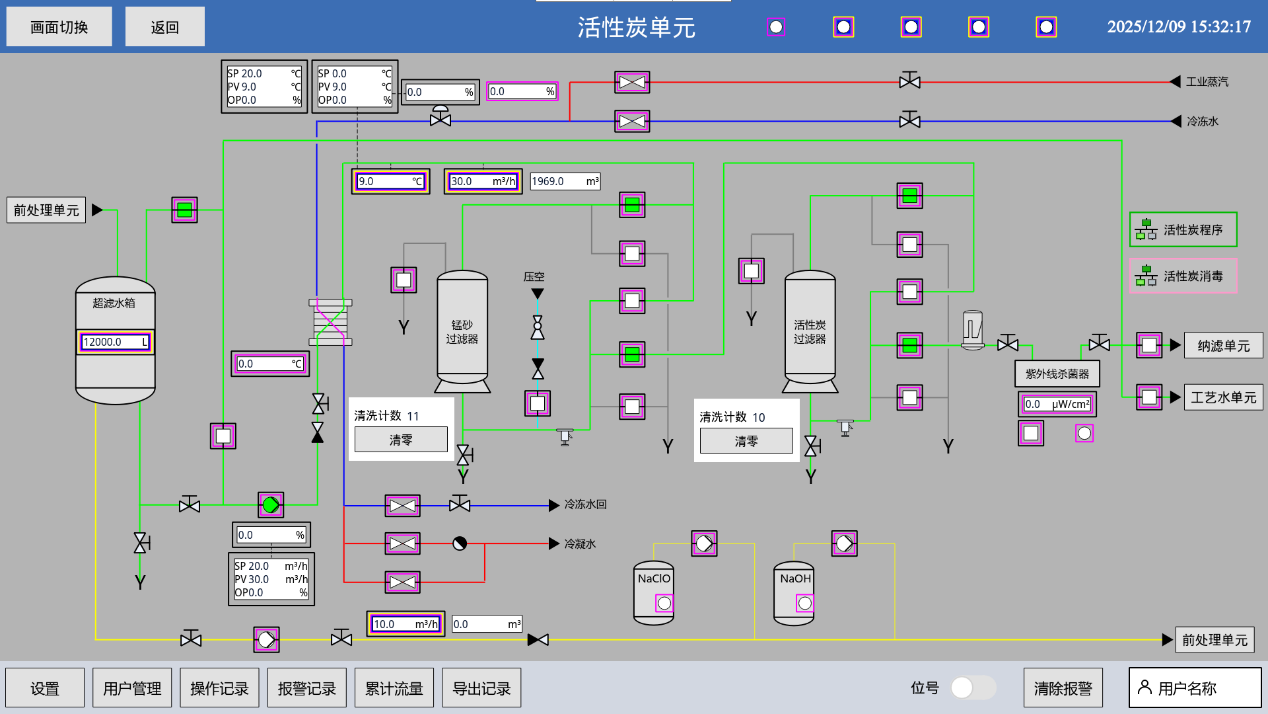Click the 紫外线杀菌器 lamp icon
Image resolution: width=1268 pixels, height=714 pixels.
[x=973, y=330]
